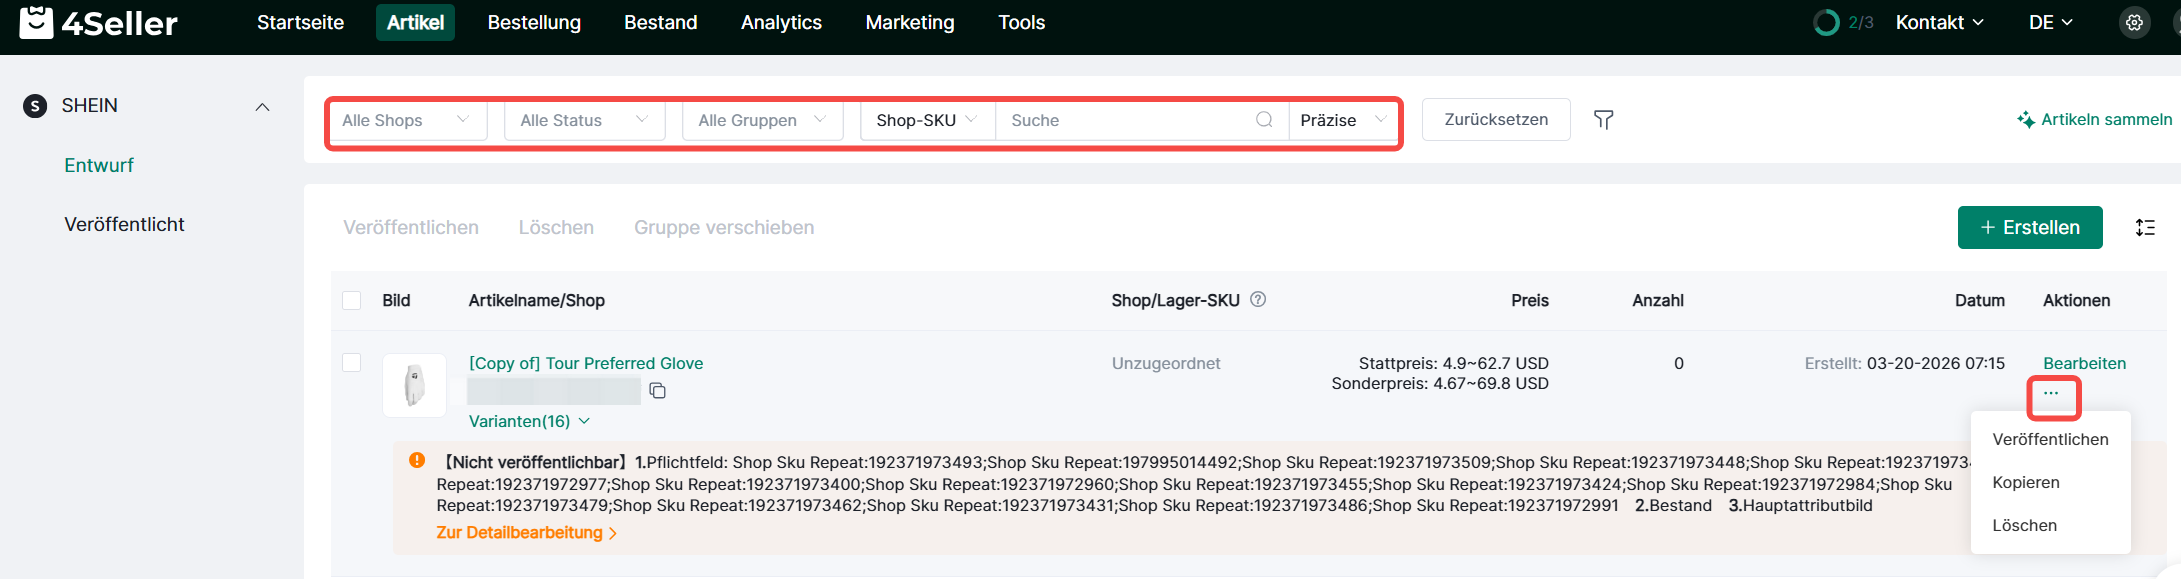Image resolution: width=2181 pixels, height=579 pixels.
Task: Open the settings gear icon
Action: [2134, 22]
